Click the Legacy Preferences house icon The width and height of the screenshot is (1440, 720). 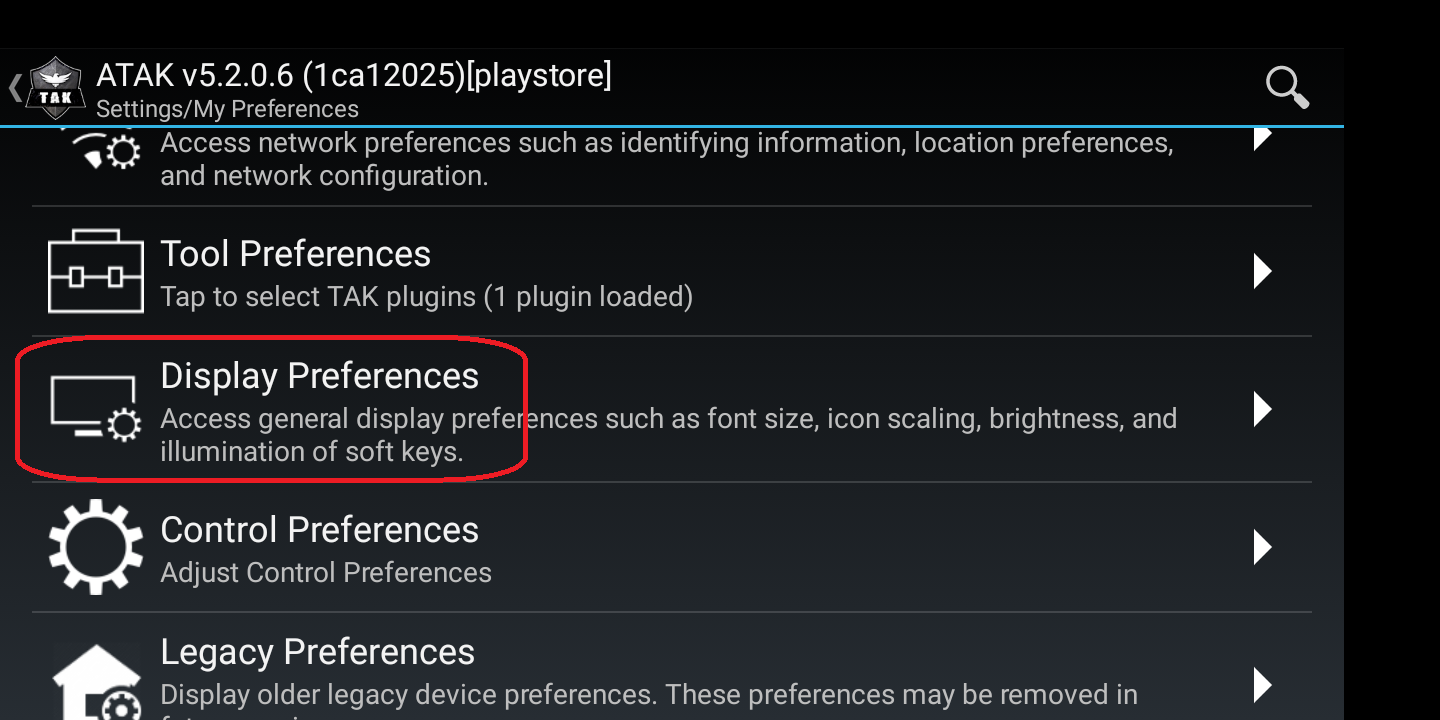96,682
